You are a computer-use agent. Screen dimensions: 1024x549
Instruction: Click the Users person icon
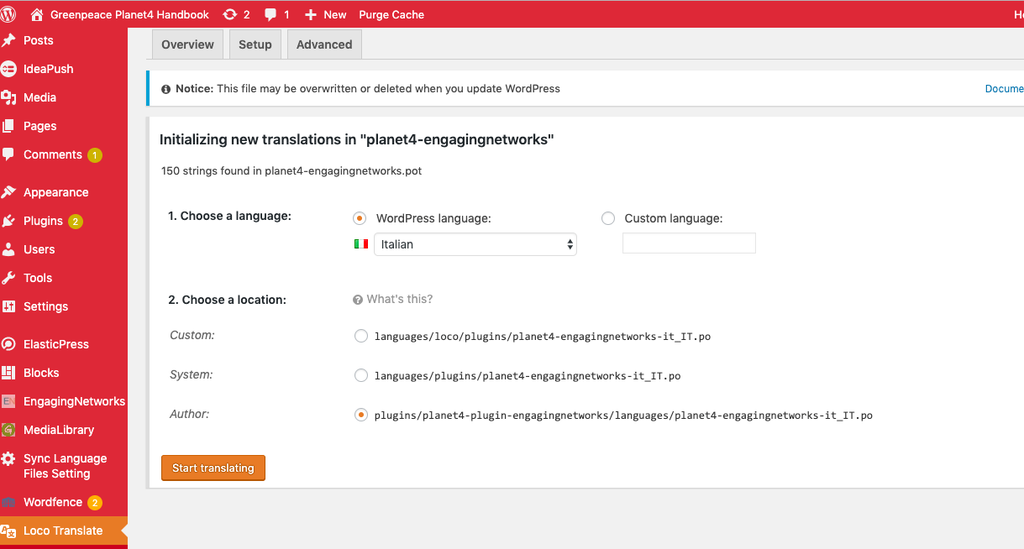[8, 249]
